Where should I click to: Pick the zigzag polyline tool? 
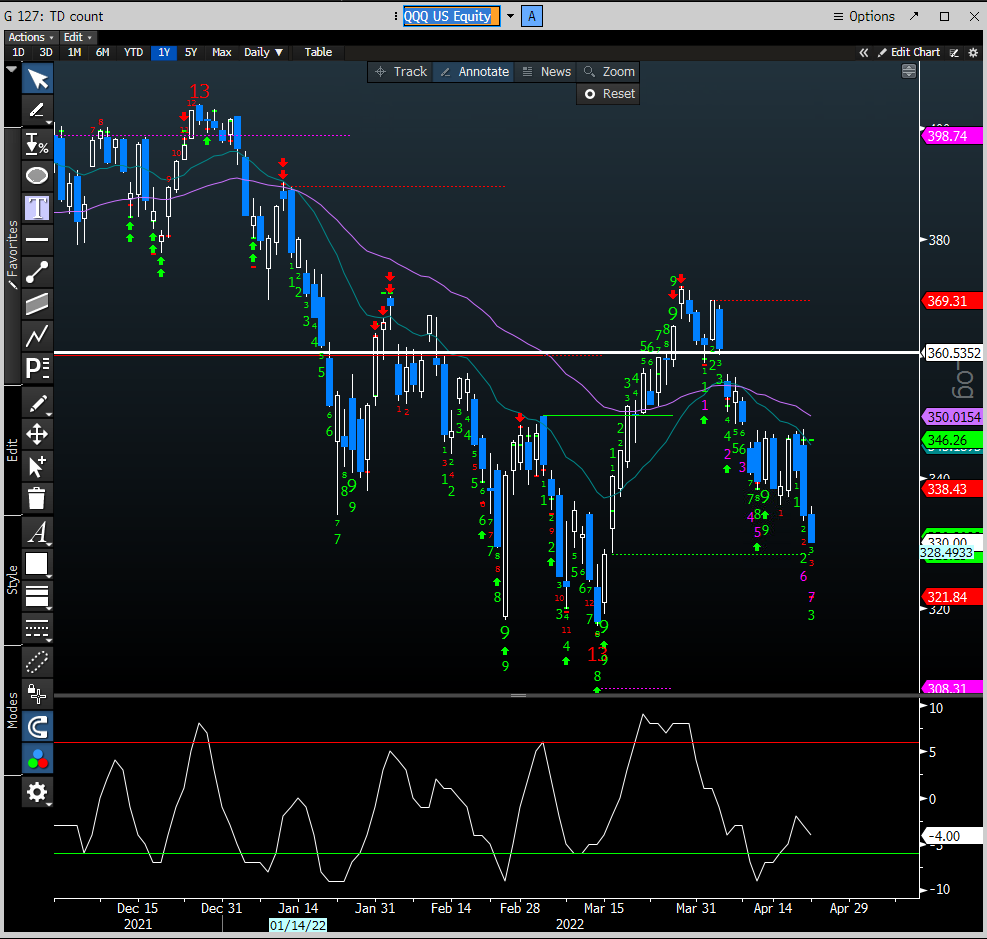[x=37, y=336]
